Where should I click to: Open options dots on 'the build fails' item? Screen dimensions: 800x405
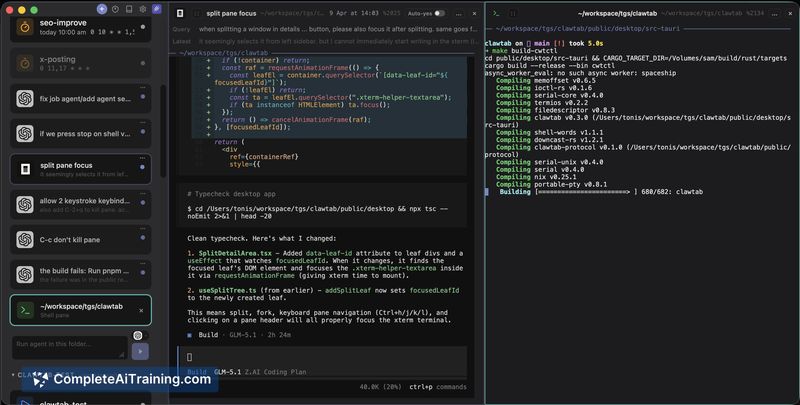(x=142, y=264)
